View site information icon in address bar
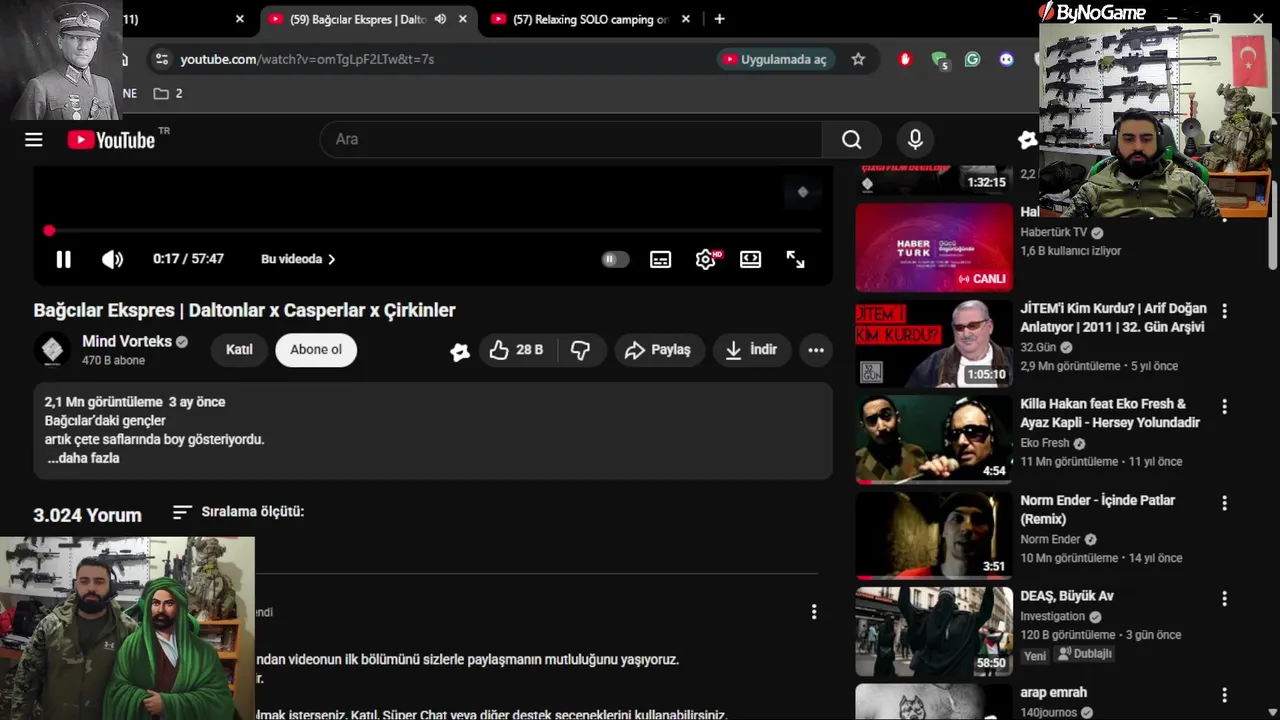The image size is (1280, 720). [x=162, y=59]
